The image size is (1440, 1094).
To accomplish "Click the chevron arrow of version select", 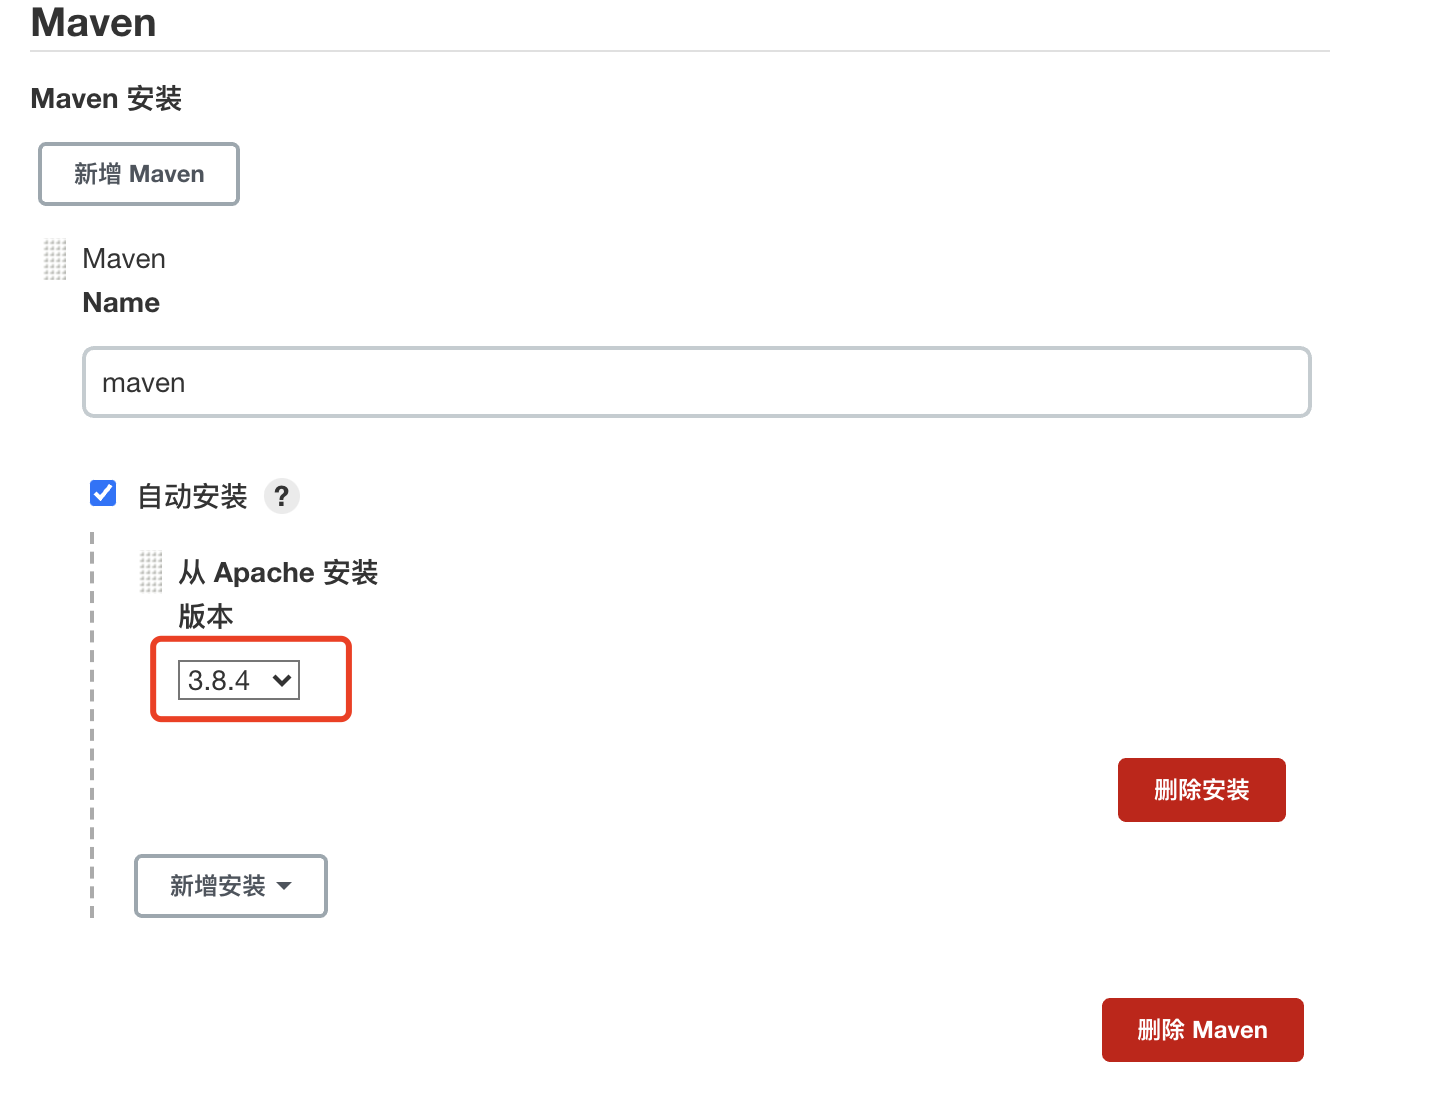I will [282, 680].
